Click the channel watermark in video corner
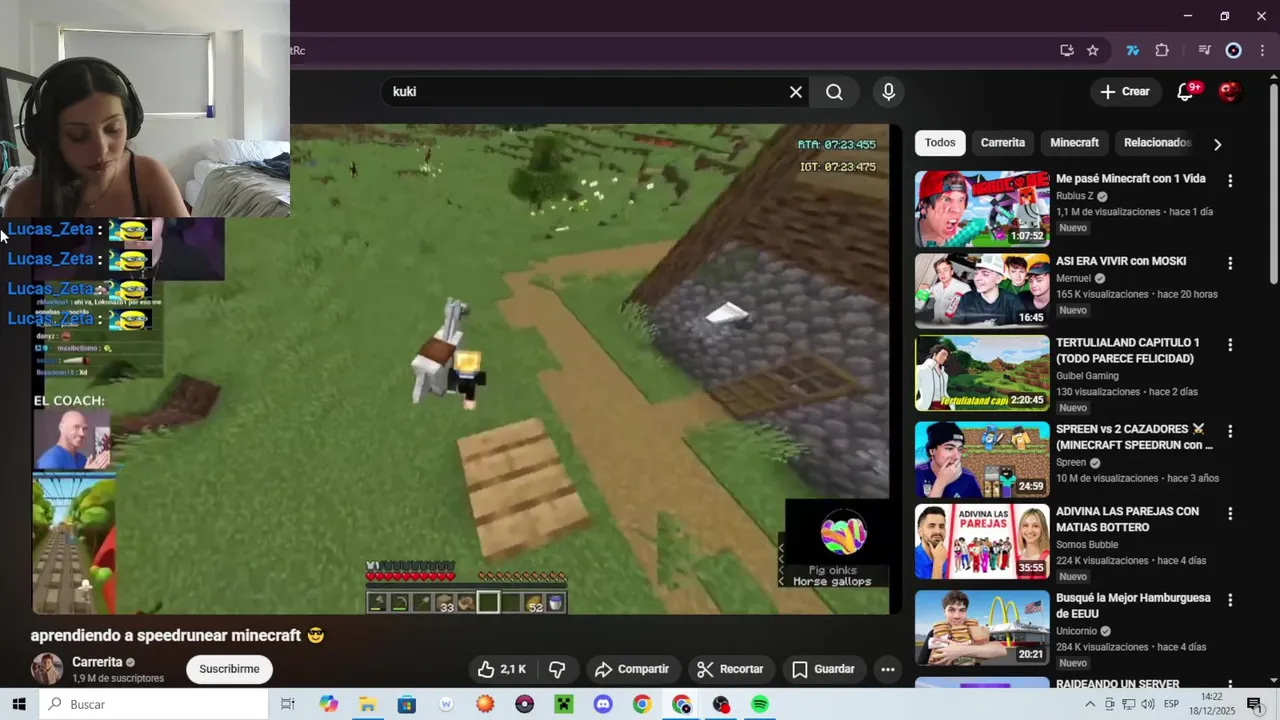 (843, 534)
